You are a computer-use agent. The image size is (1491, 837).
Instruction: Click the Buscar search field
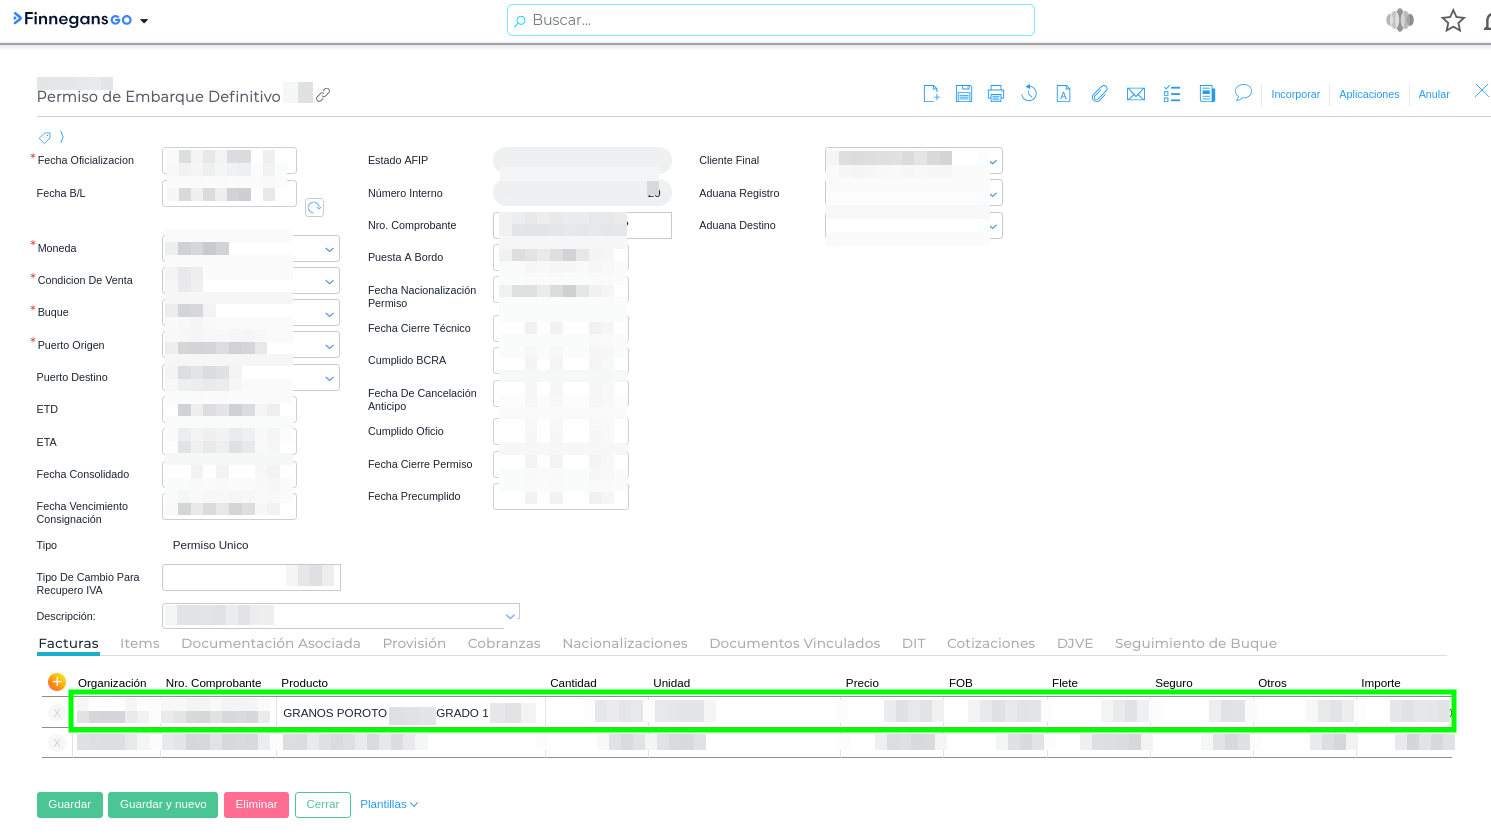(x=770, y=20)
